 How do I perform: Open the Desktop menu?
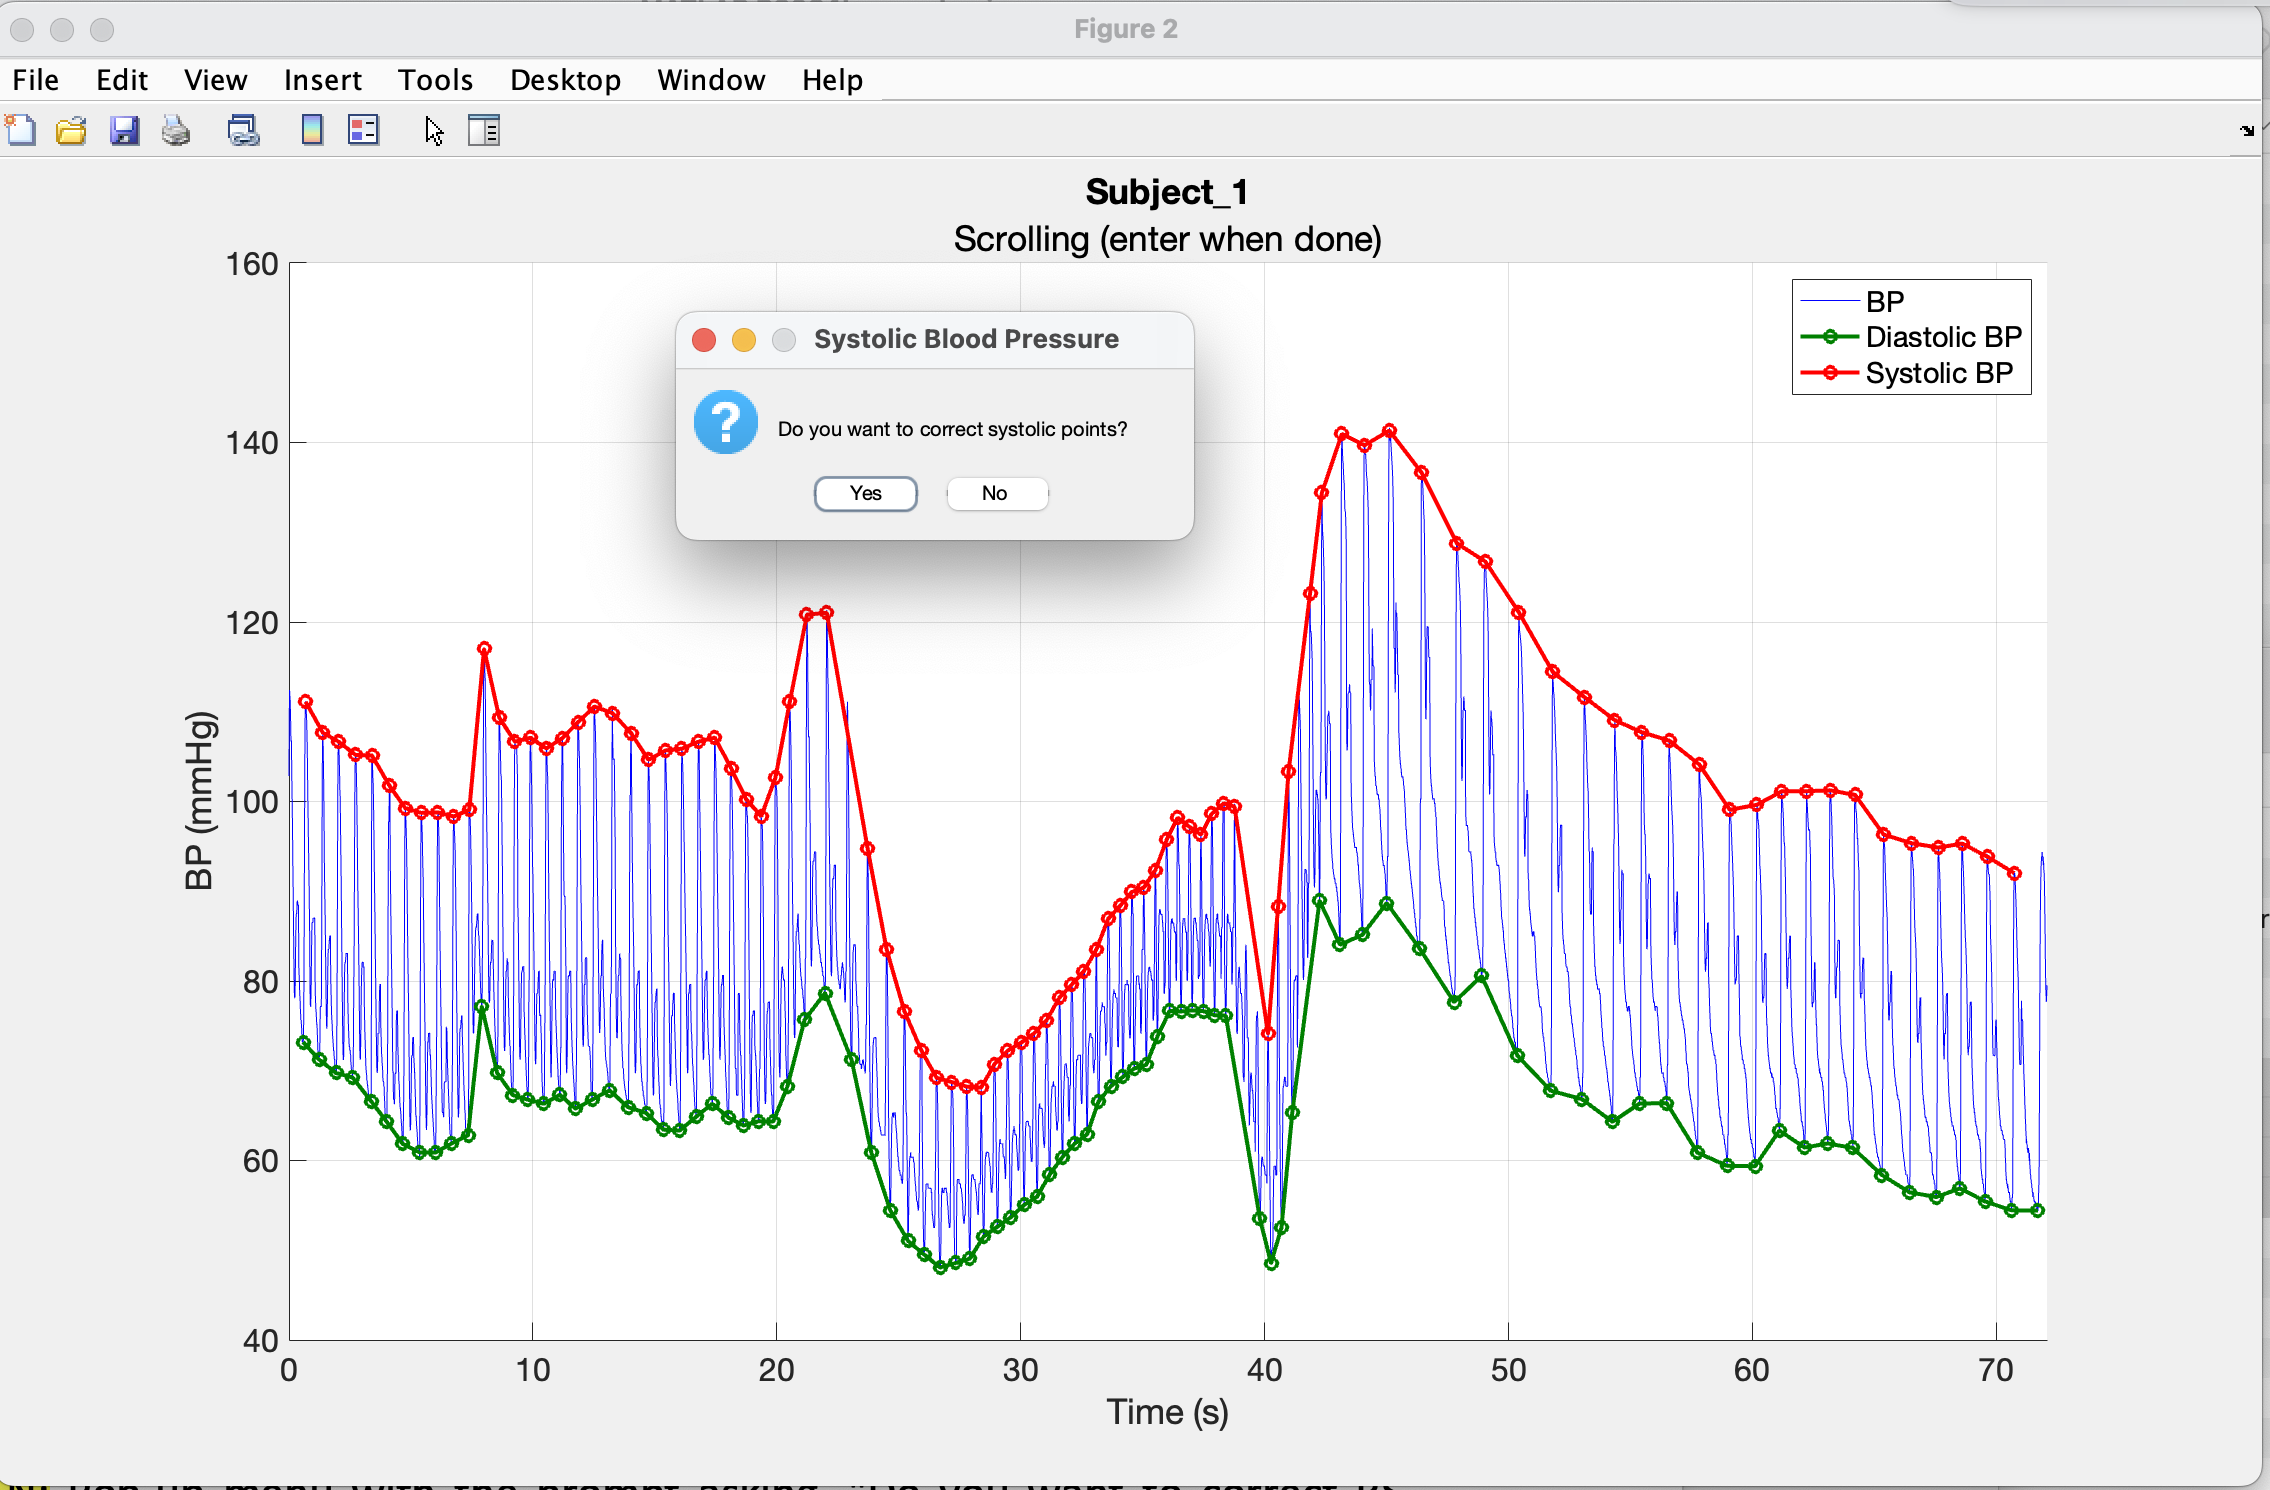coord(565,80)
